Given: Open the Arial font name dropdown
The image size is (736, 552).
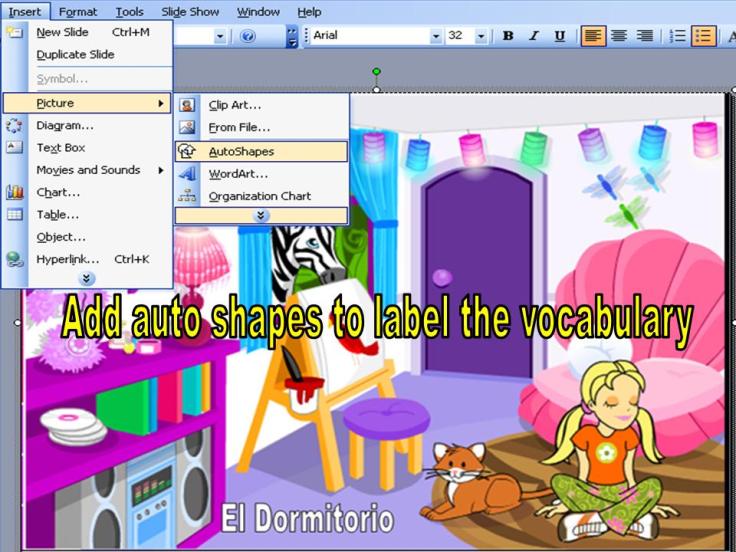Looking at the screenshot, I should click(x=436, y=36).
